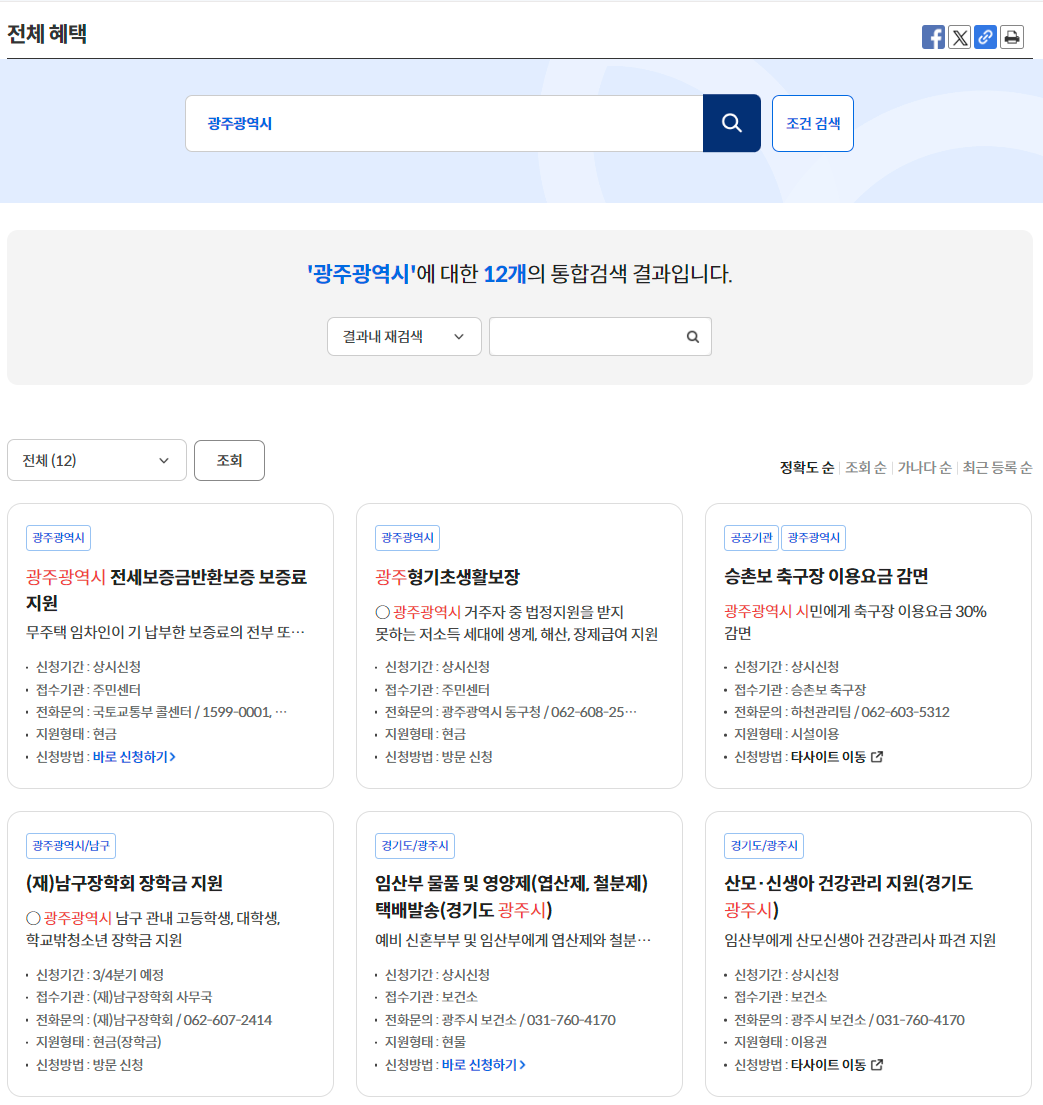The height and width of the screenshot is (1105, 1043).
Task: Print the page icon
Action: pos(1012,37)
